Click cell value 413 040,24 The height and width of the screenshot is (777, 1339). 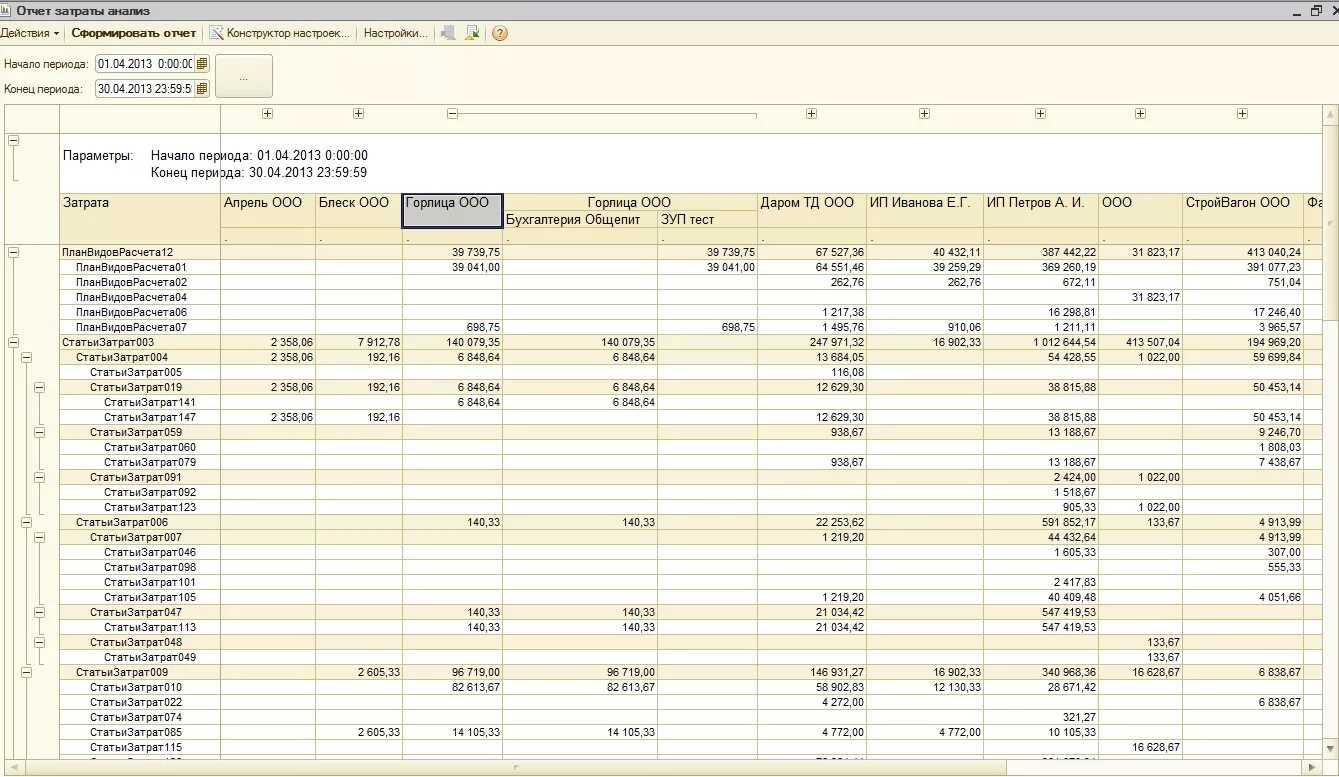point(1272,253)
